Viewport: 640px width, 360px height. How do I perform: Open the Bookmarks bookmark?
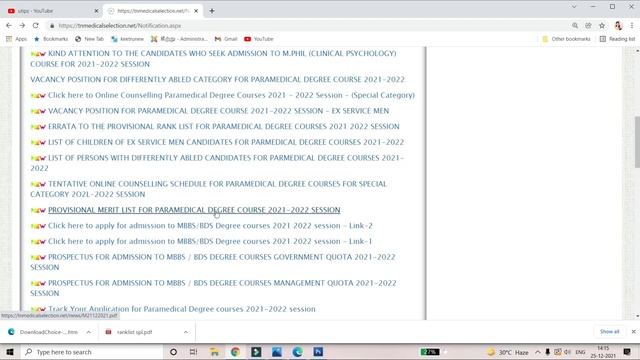51,39
